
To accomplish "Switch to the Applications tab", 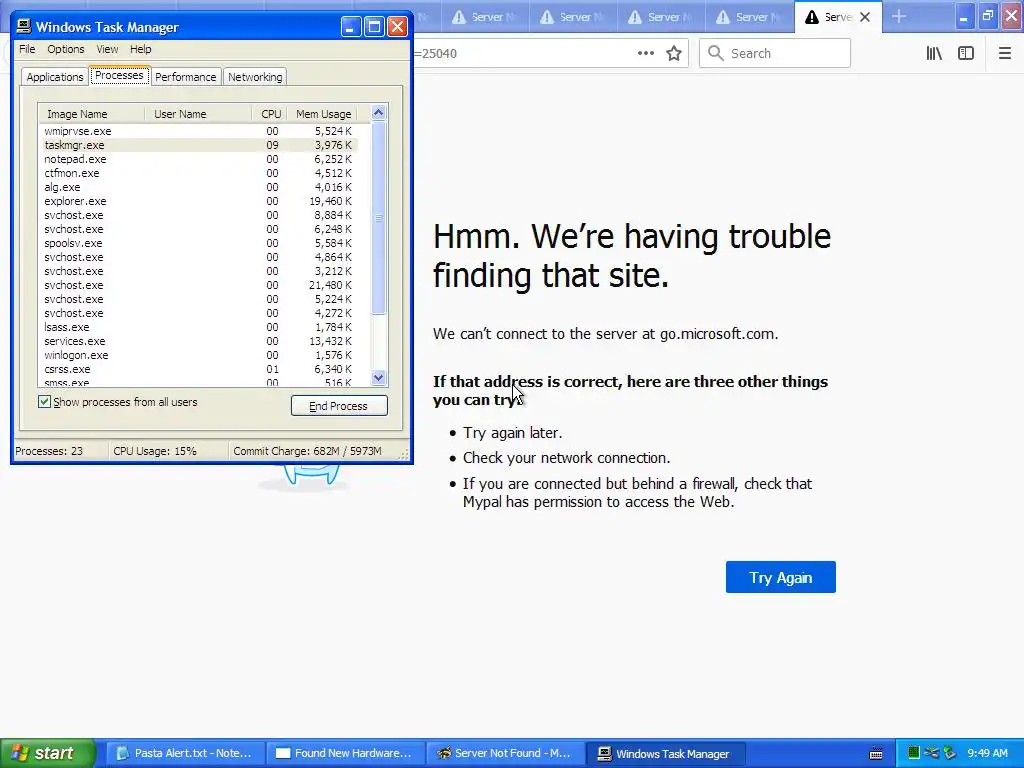I will point(55,77).
